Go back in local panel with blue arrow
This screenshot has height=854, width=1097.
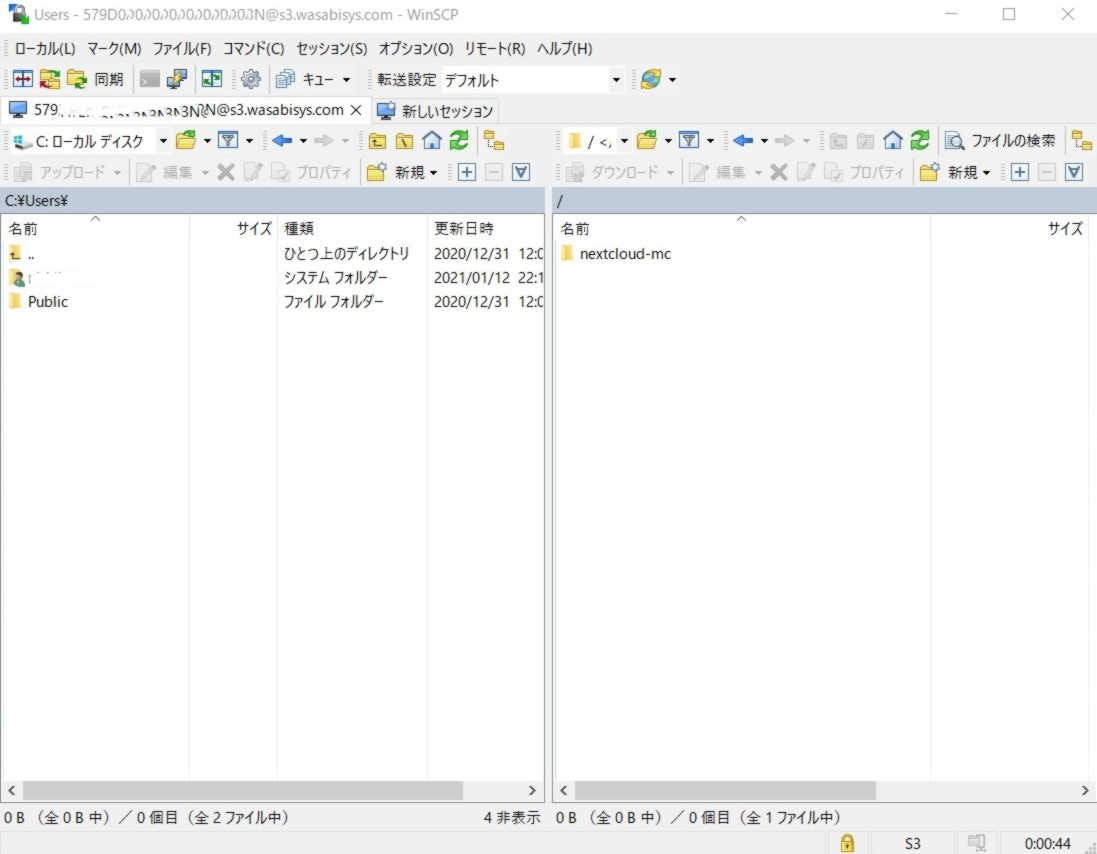pos(283,141)
